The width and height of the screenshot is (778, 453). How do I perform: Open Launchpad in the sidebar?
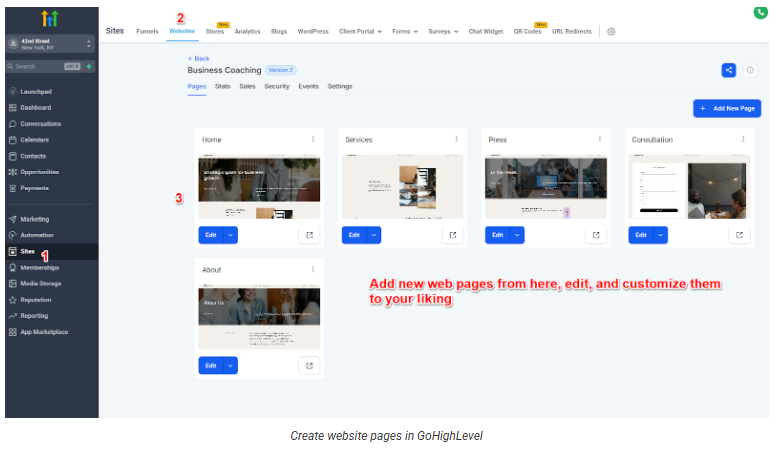pyautogui.click(x=36, y=92)
